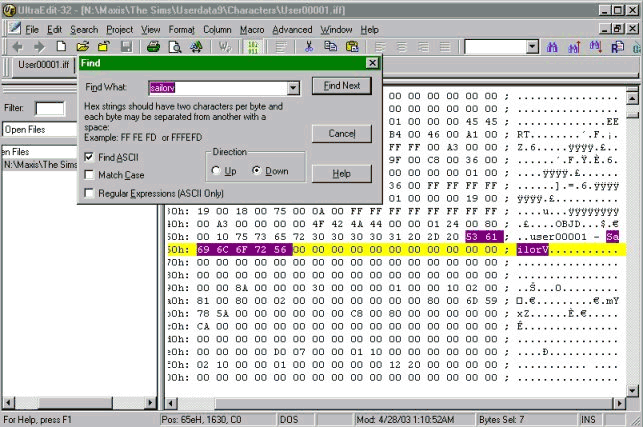The height and width of the screenshot is (427, 643).
Task: Uncheck the Find ASCII checkbox
Action: tap(91, 157)
